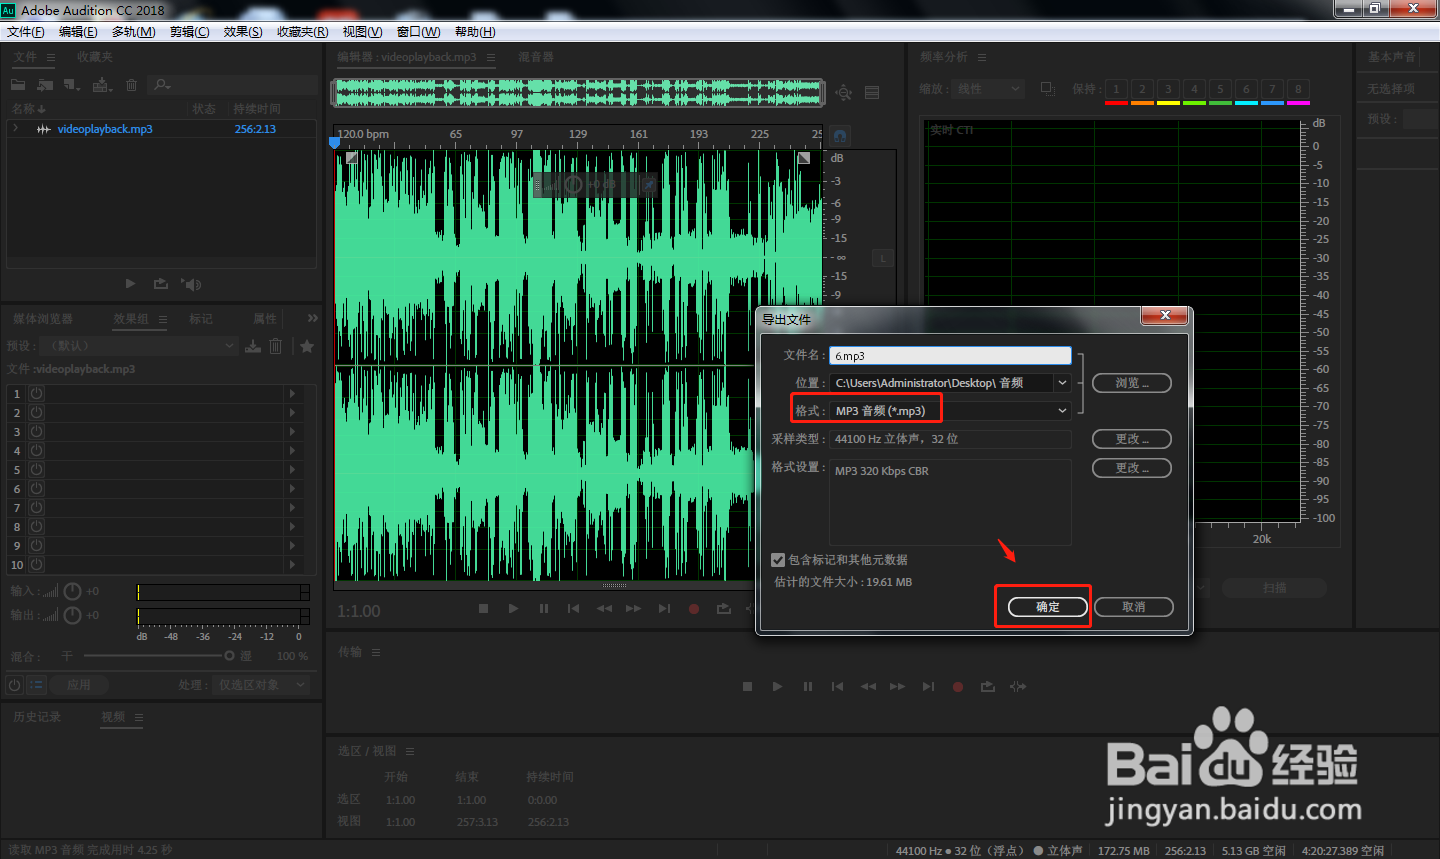Open the Location path dropdown in export dialog
The width and height of the screenshot is (1440, 859).
[x=951, y=383]
